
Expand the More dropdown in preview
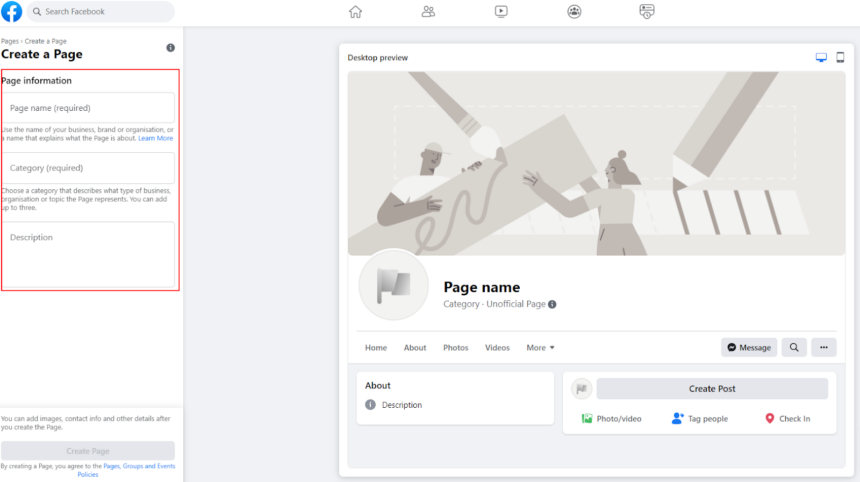click(540, 348)
